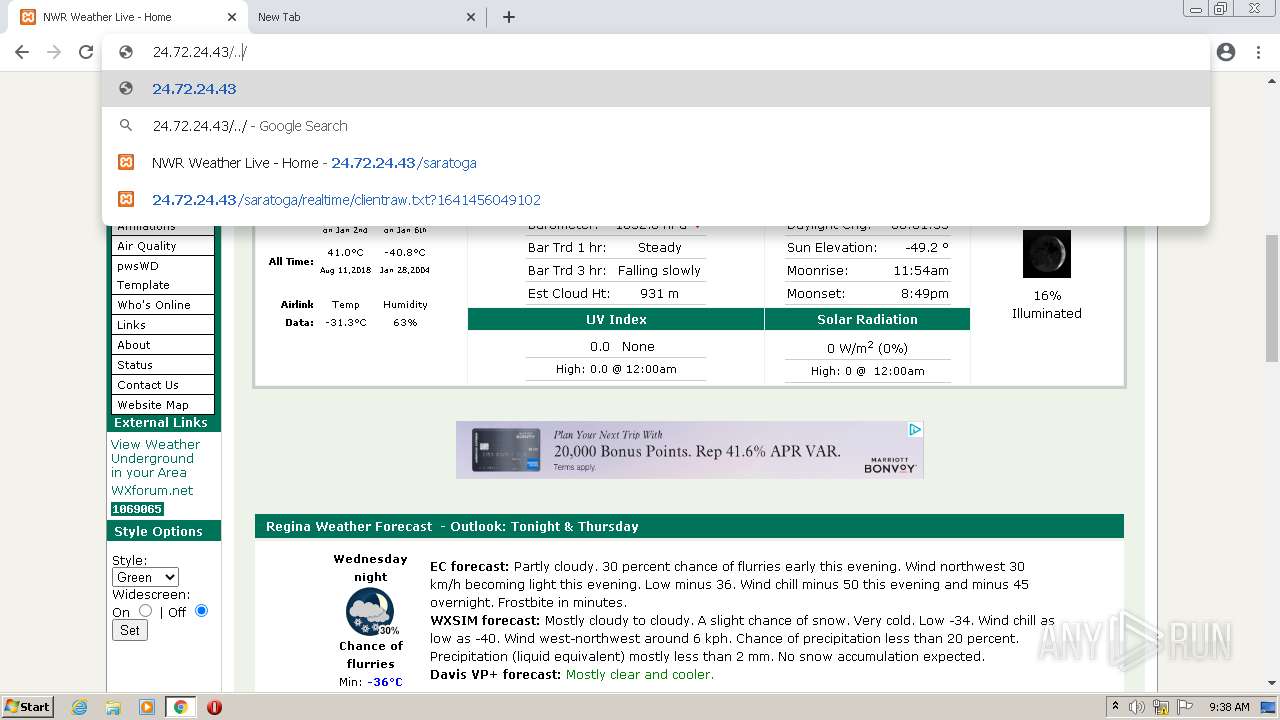The image size is (1280, 720).
Task: Click the volume speaker tray icon
Action: (x=1137, y=707)
